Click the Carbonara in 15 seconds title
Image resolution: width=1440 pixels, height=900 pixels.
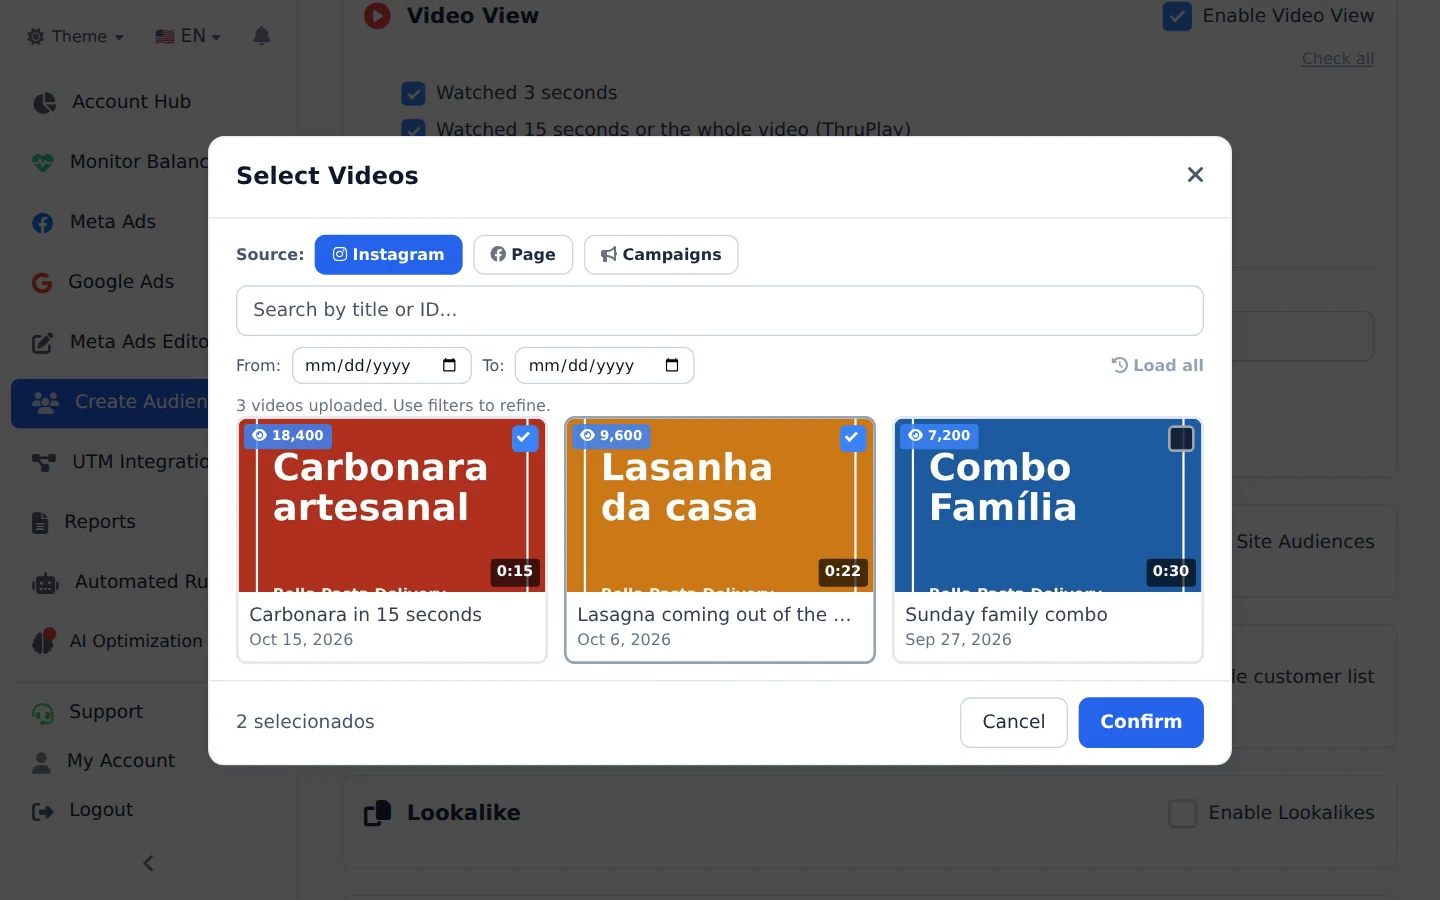click(x=365, y=615)
